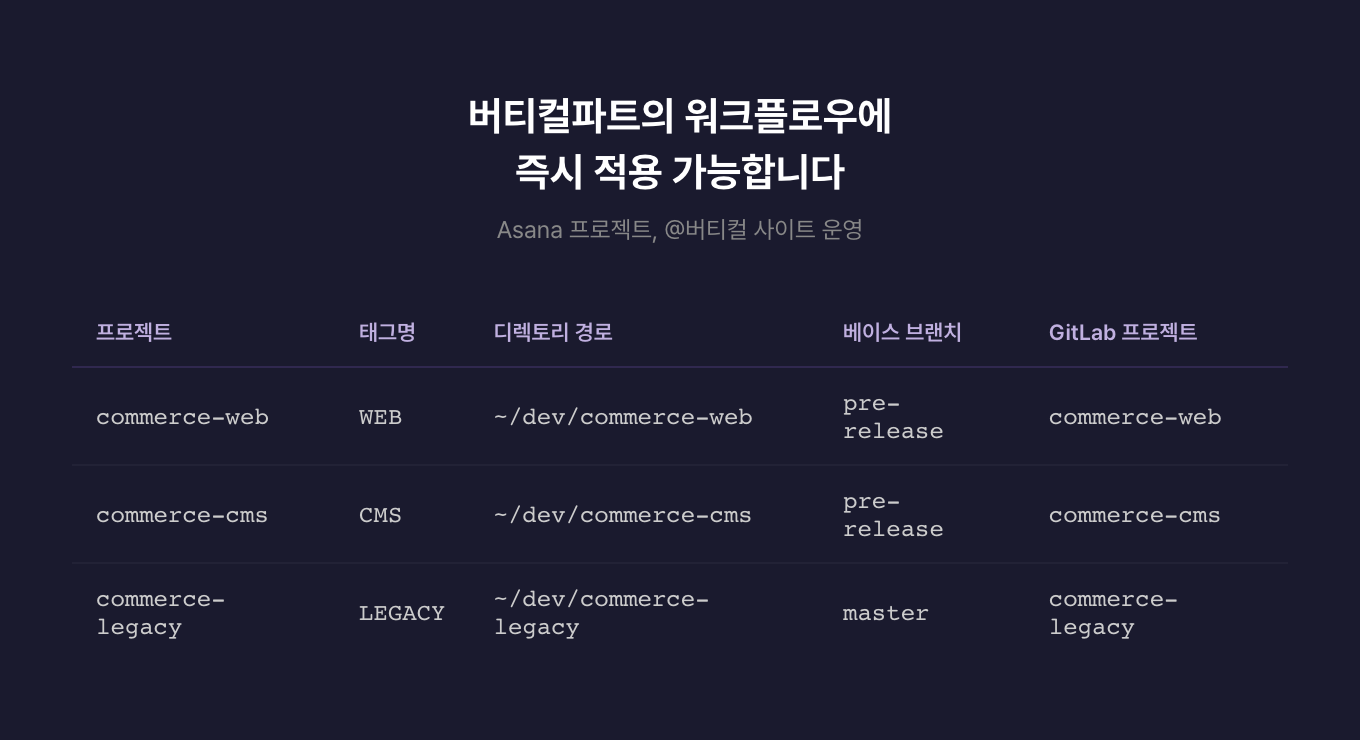Click commerce-web in the 프로젝트 column
This screenshot has height=740, width=1360.
182,417
